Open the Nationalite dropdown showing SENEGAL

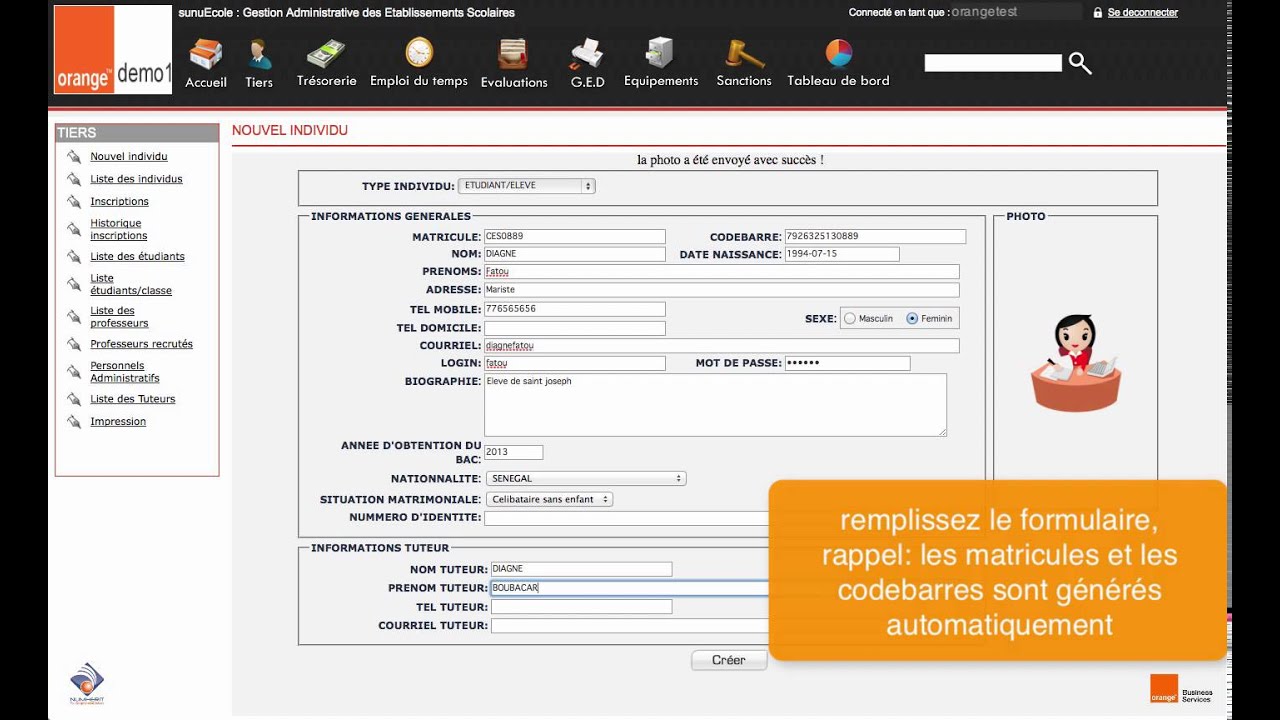(x=585, y=479)
